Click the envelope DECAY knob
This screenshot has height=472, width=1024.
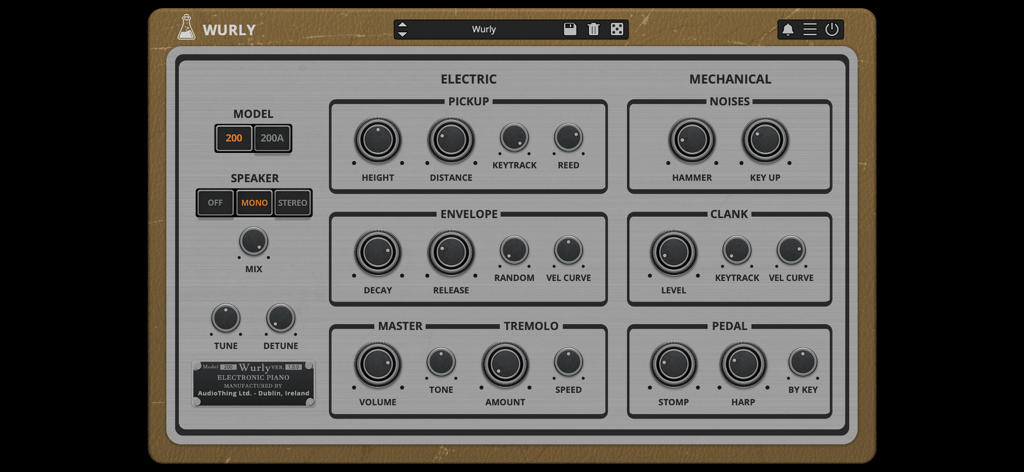[x=377, y=253]
